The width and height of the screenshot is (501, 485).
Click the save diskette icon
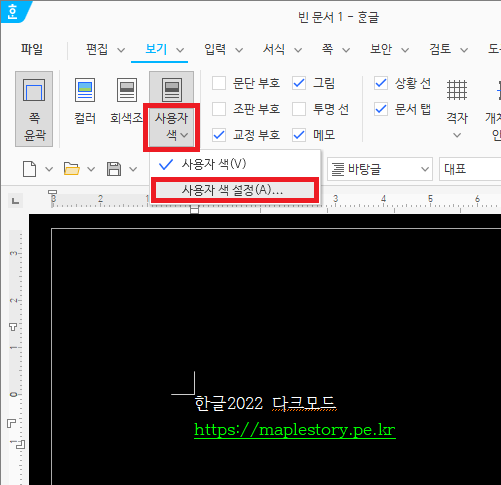click(114, 169)
